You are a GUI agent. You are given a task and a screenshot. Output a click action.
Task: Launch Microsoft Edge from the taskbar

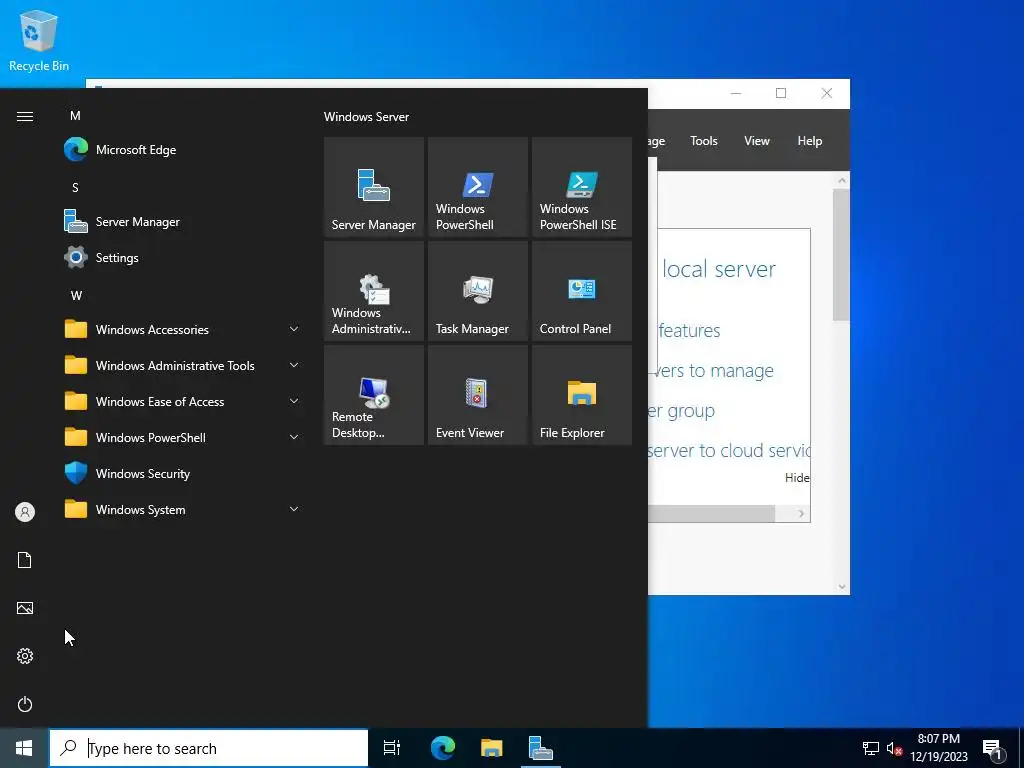pos(443,748)
